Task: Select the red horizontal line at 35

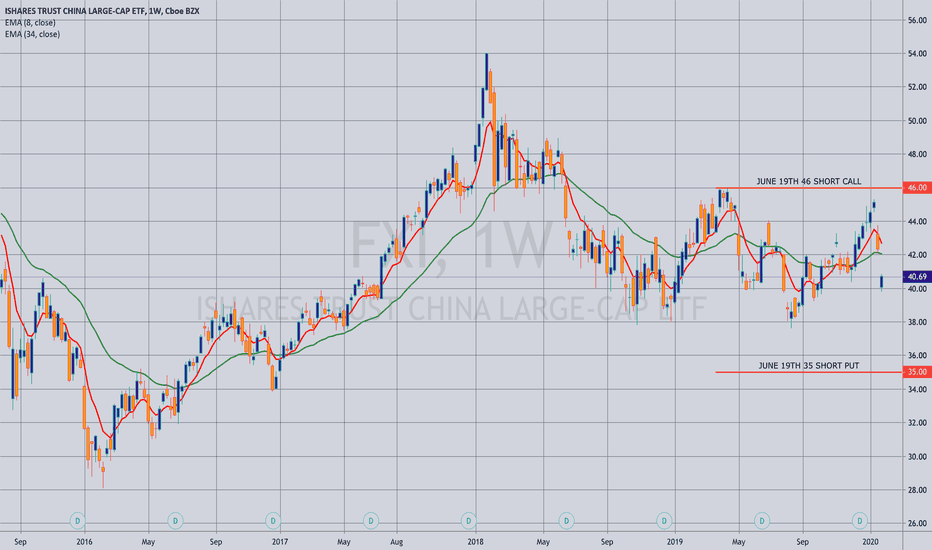Action: tap(809, 372)
